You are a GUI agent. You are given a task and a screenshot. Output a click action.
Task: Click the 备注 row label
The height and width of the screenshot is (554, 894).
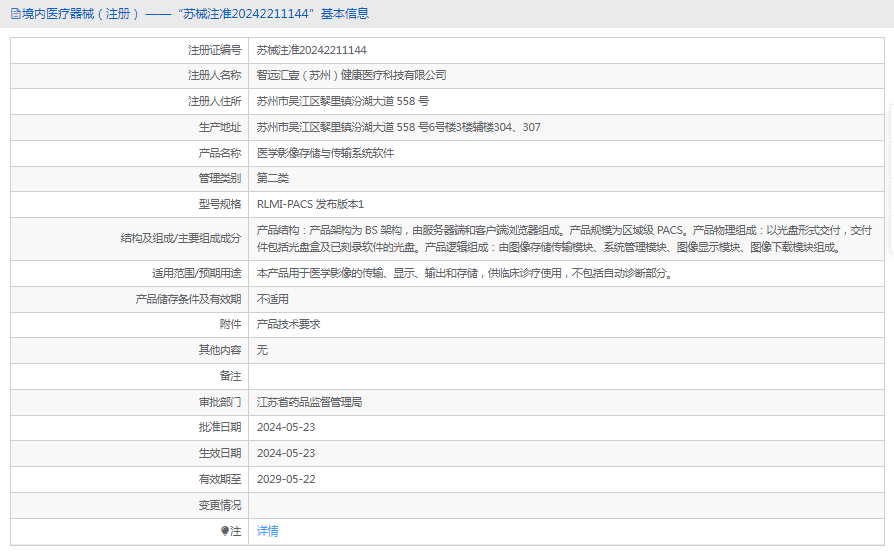pyautogui.click(x=230, y=376)
